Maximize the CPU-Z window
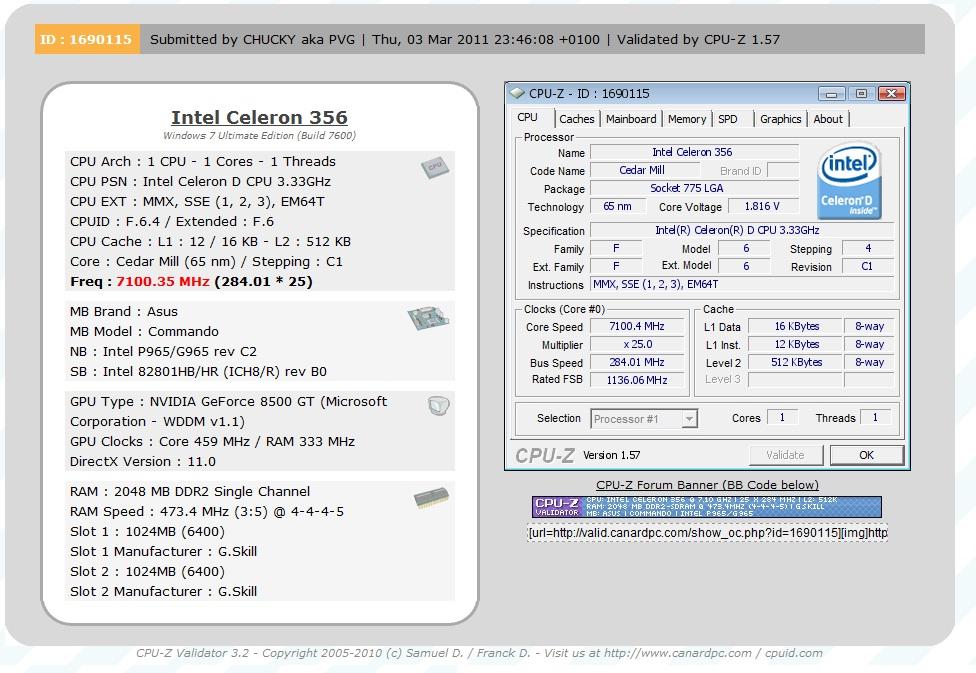Image resolution: width=976 pixels, height=673 pixels. click(861, 94)
